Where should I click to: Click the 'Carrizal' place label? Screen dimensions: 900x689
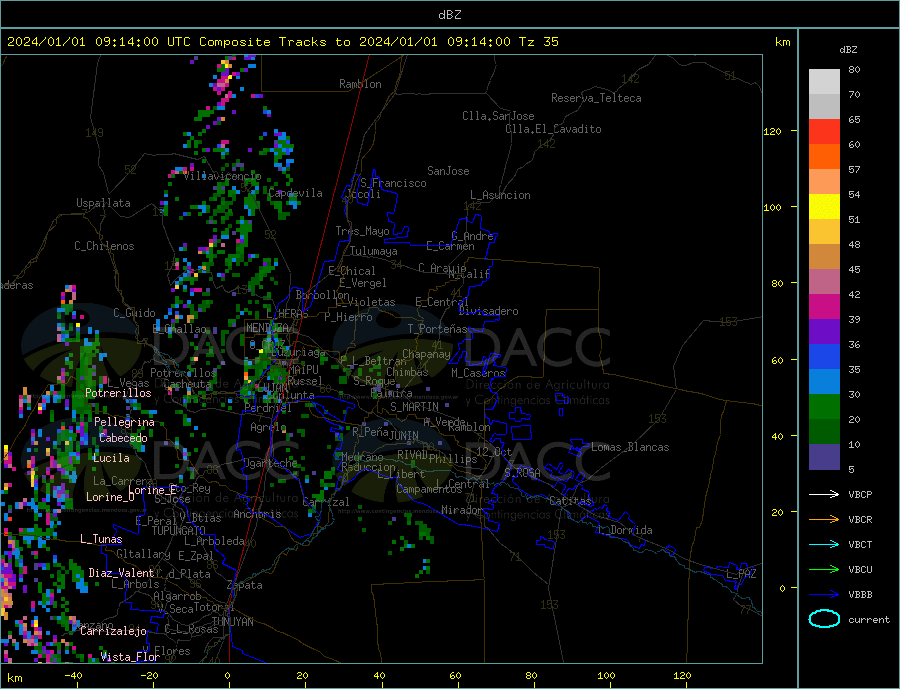[x=326, y=502]
